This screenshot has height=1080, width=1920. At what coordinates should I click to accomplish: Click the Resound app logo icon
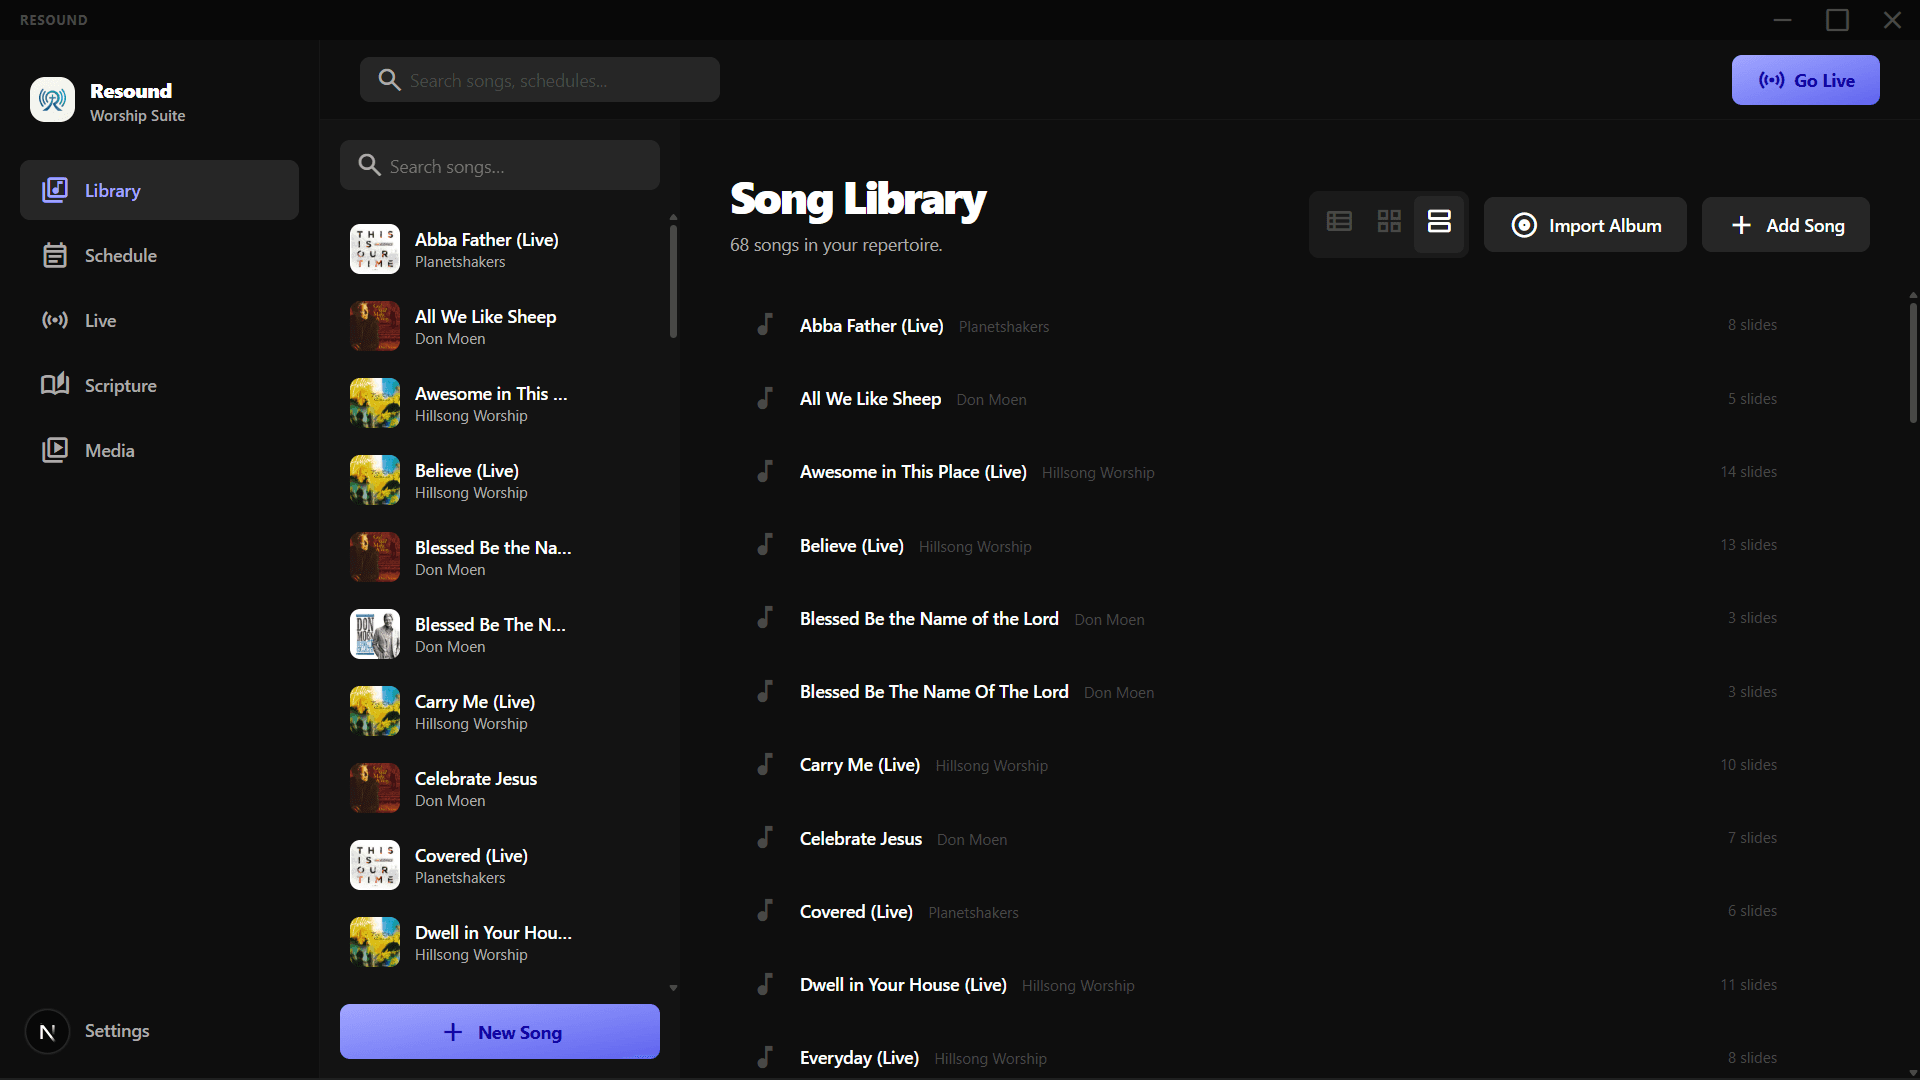click(52, 100)
